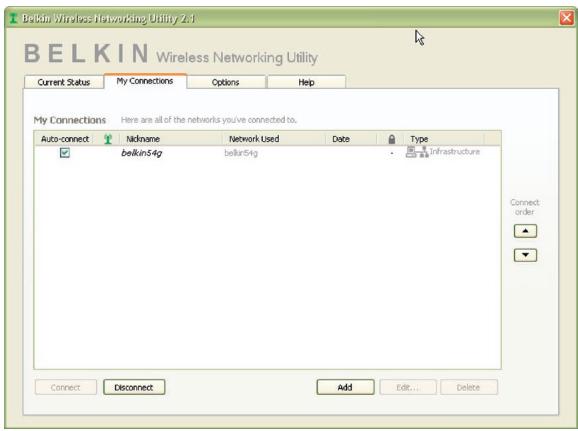
Task: Click the greyed-out Connect button
Action: pos(66,387)
